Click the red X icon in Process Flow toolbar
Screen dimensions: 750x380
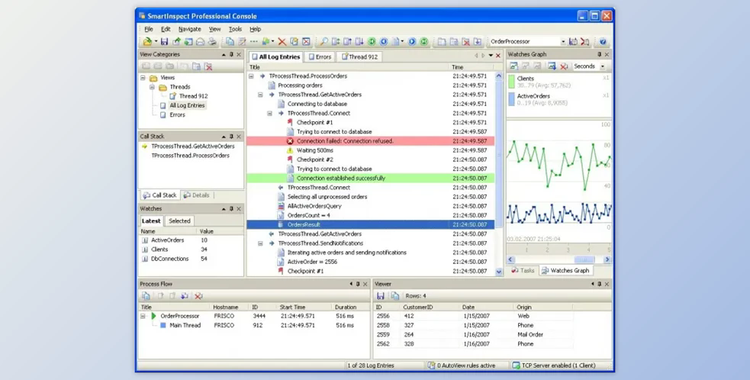[199, 296]
